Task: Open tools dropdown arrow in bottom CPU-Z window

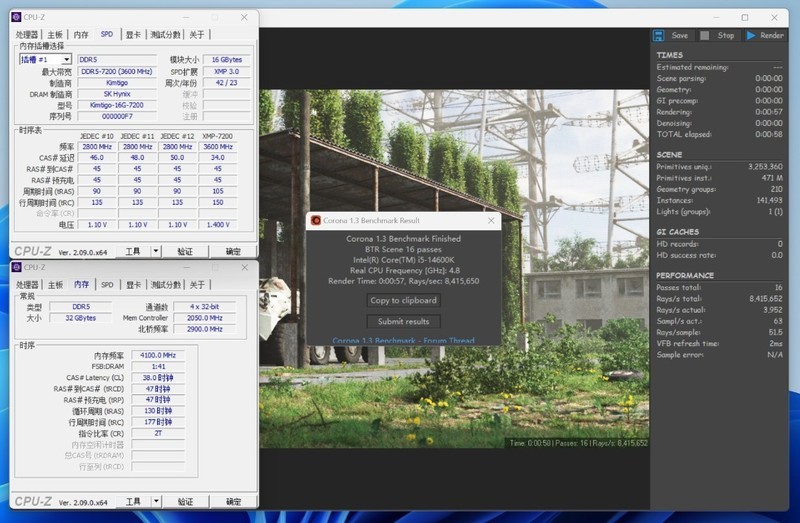Action: [156, 501]
